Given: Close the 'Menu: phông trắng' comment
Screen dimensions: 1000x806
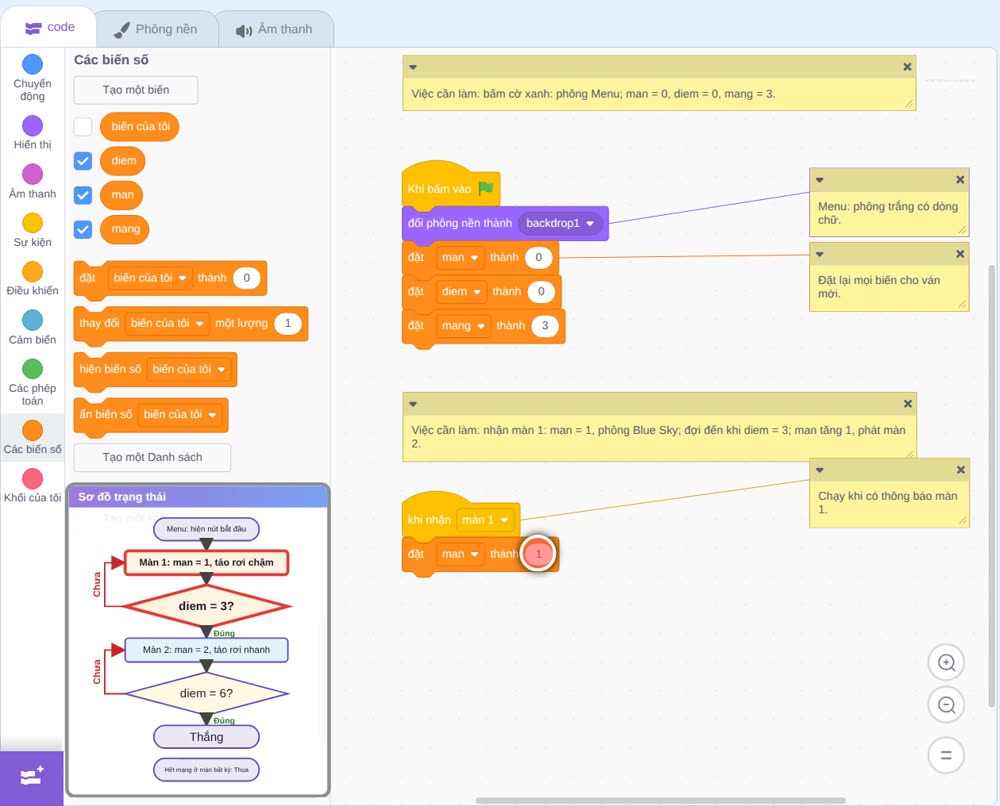Looking at the screenshot, I should click(960, 180).
